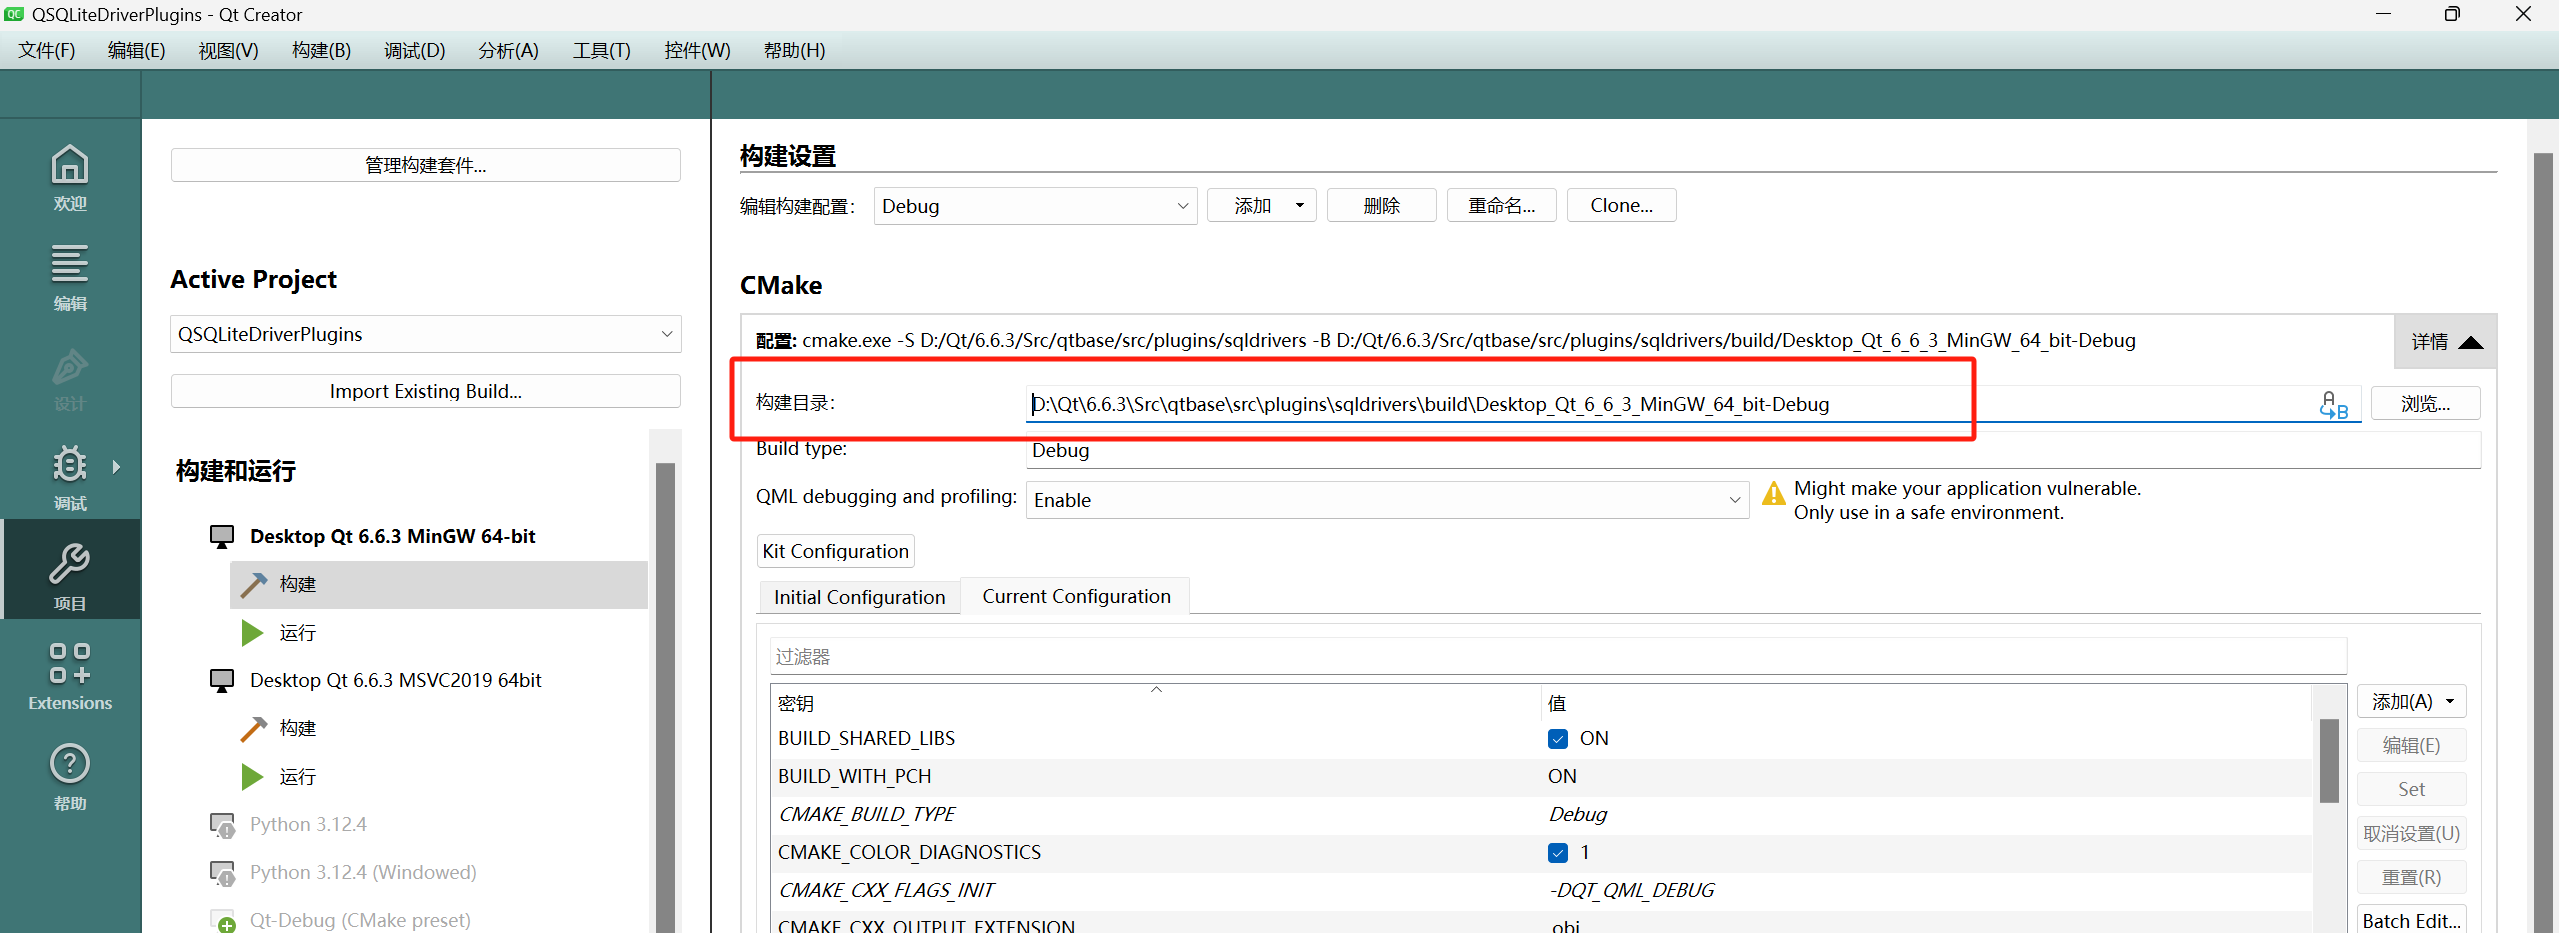The width and height of the screenshot is (2559, 933).
Task: Click the Python 3.12.4 kit icon
Action: [222, 825]
